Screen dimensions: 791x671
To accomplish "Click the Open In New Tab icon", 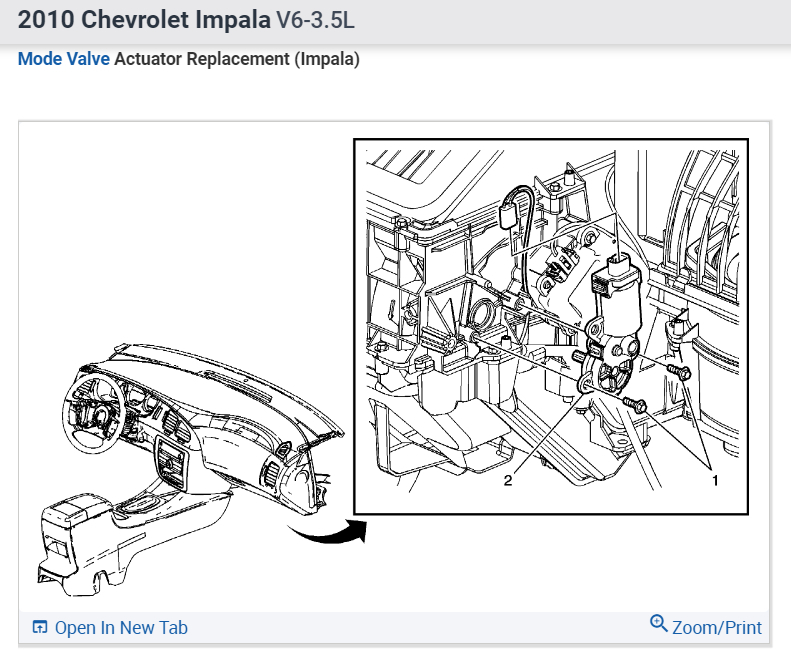I will click(x=40, y=627).
